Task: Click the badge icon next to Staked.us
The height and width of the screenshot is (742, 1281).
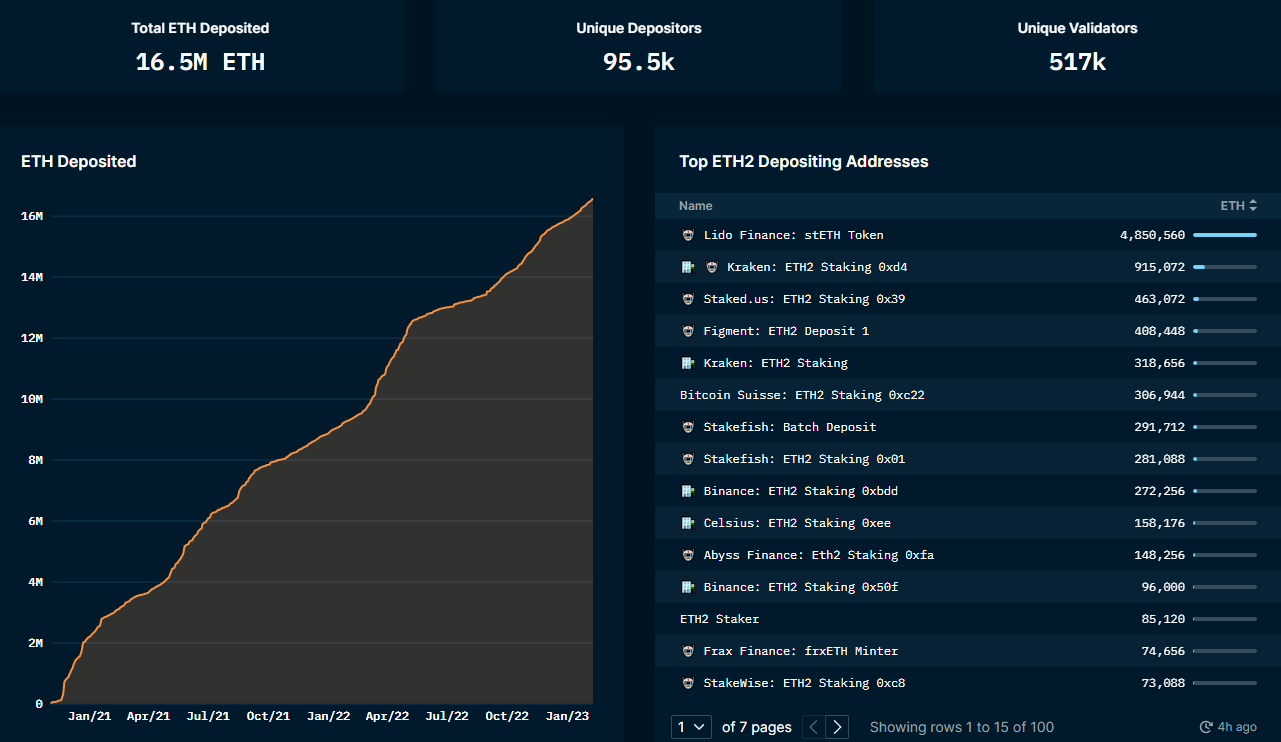Action: [688, 299]
